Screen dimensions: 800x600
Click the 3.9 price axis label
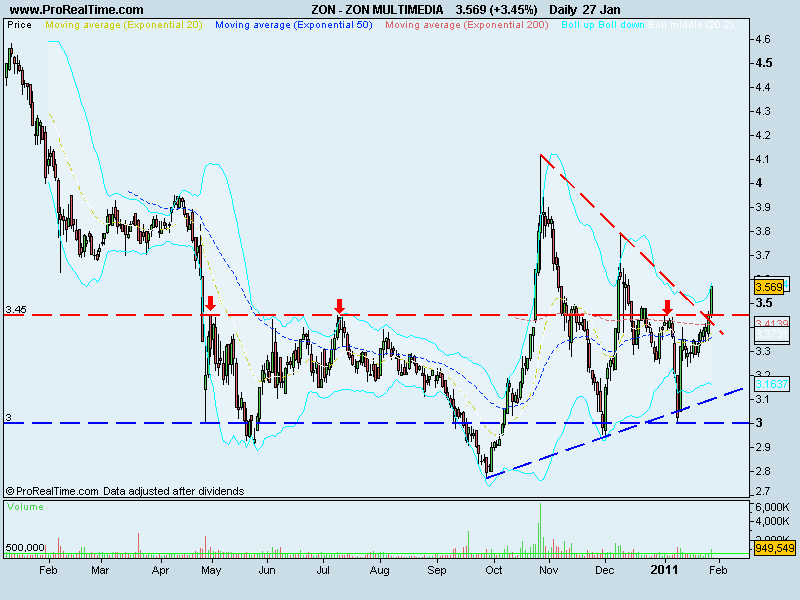coord(763,207)
